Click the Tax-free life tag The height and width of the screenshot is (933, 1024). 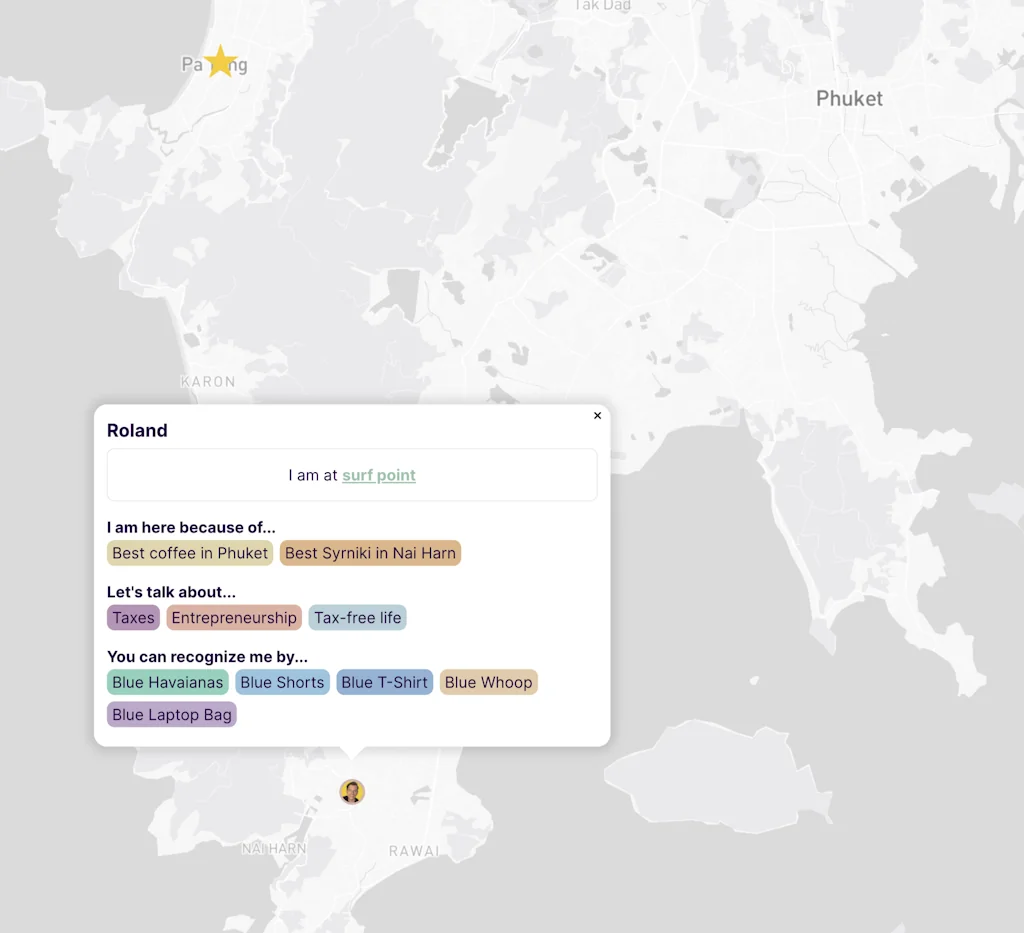(357, 618)
